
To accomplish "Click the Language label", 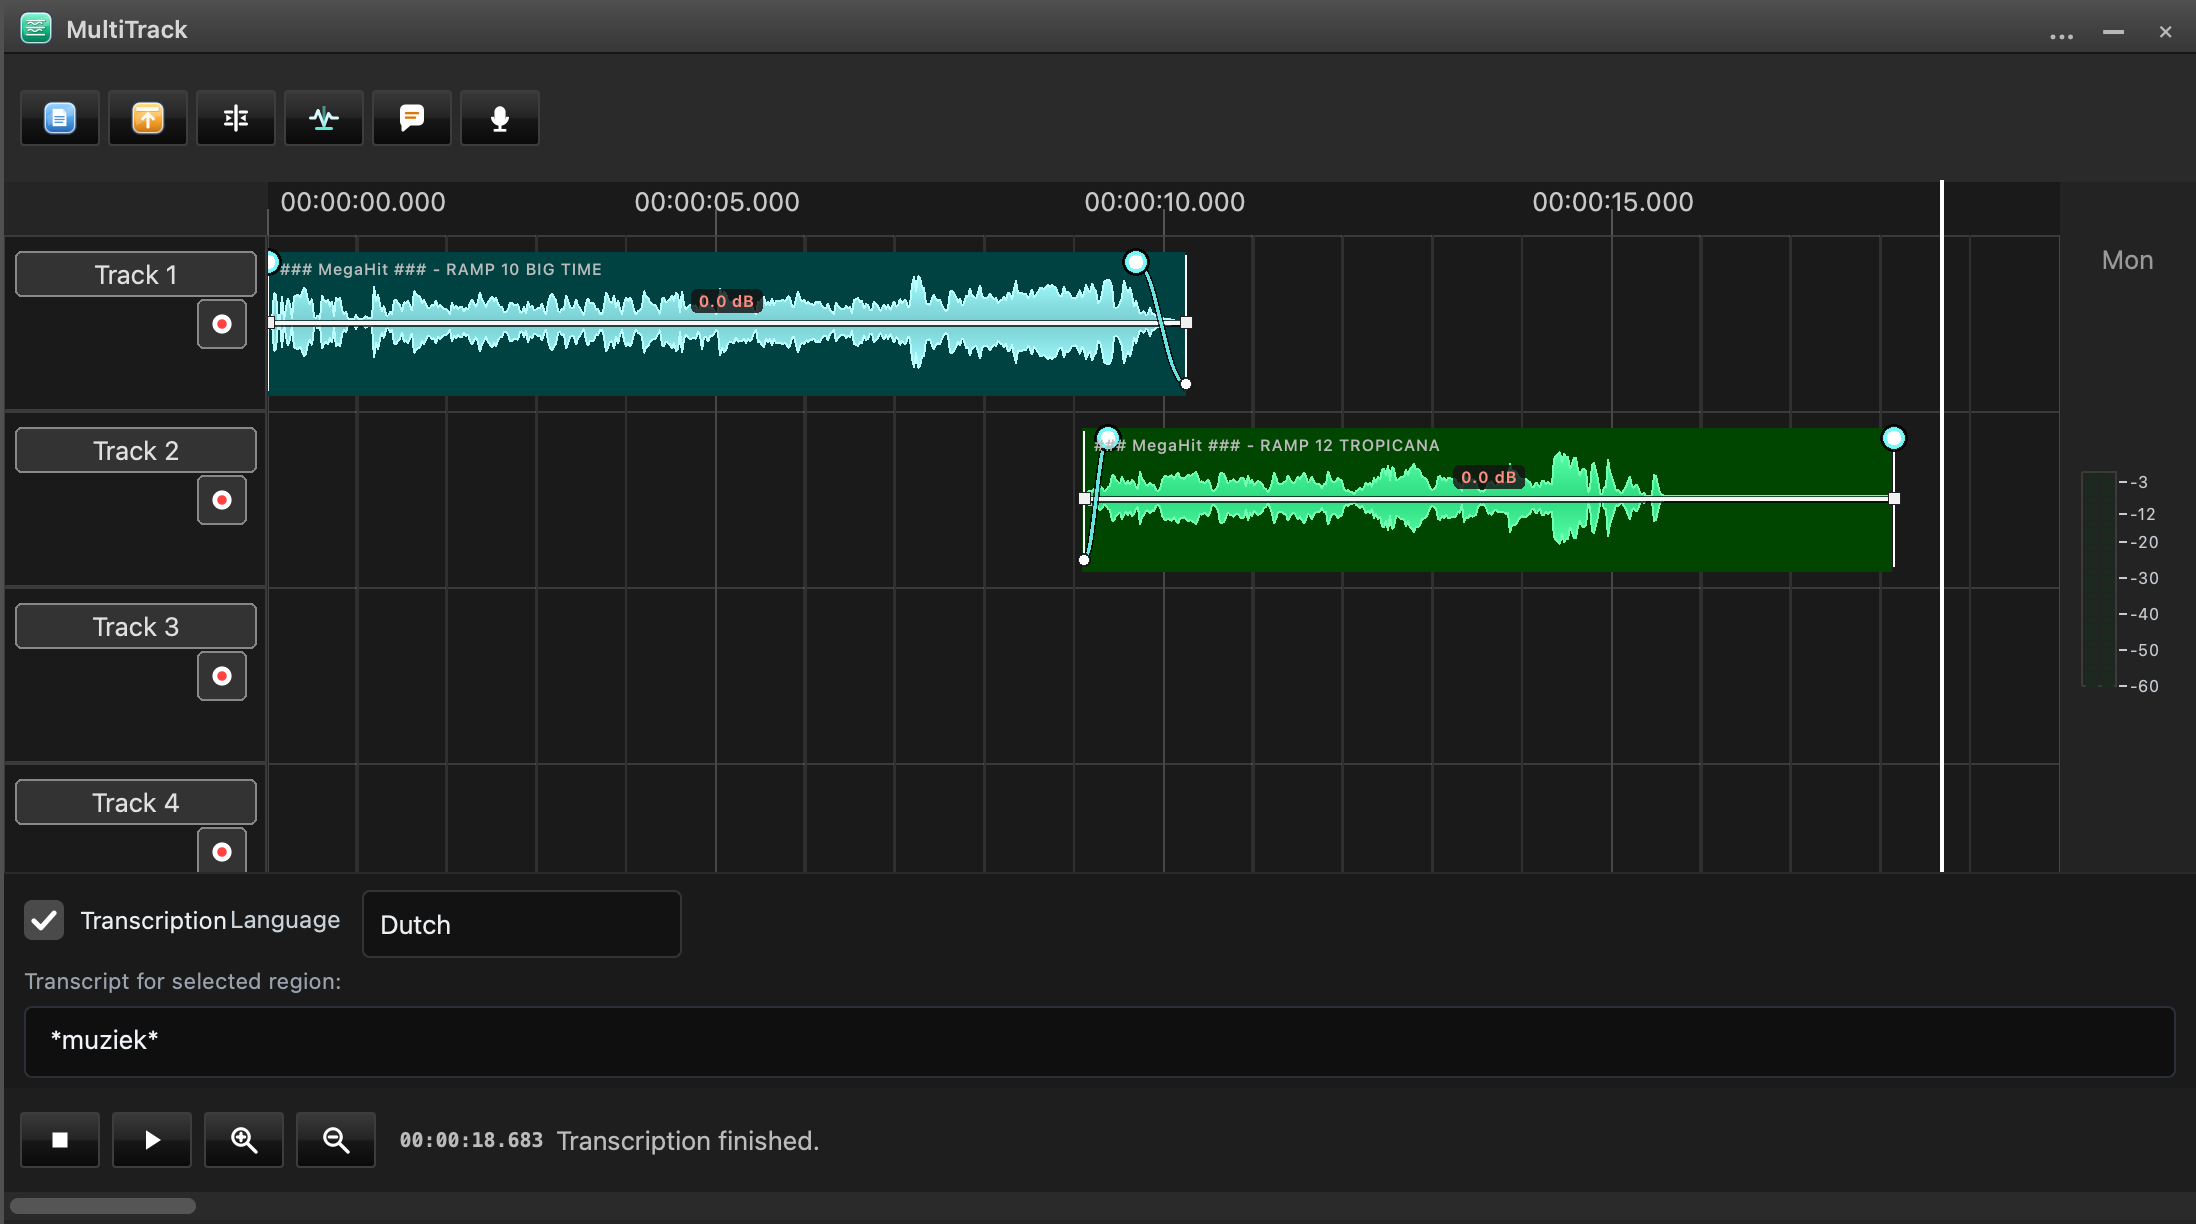I will [x=285, y=920].
